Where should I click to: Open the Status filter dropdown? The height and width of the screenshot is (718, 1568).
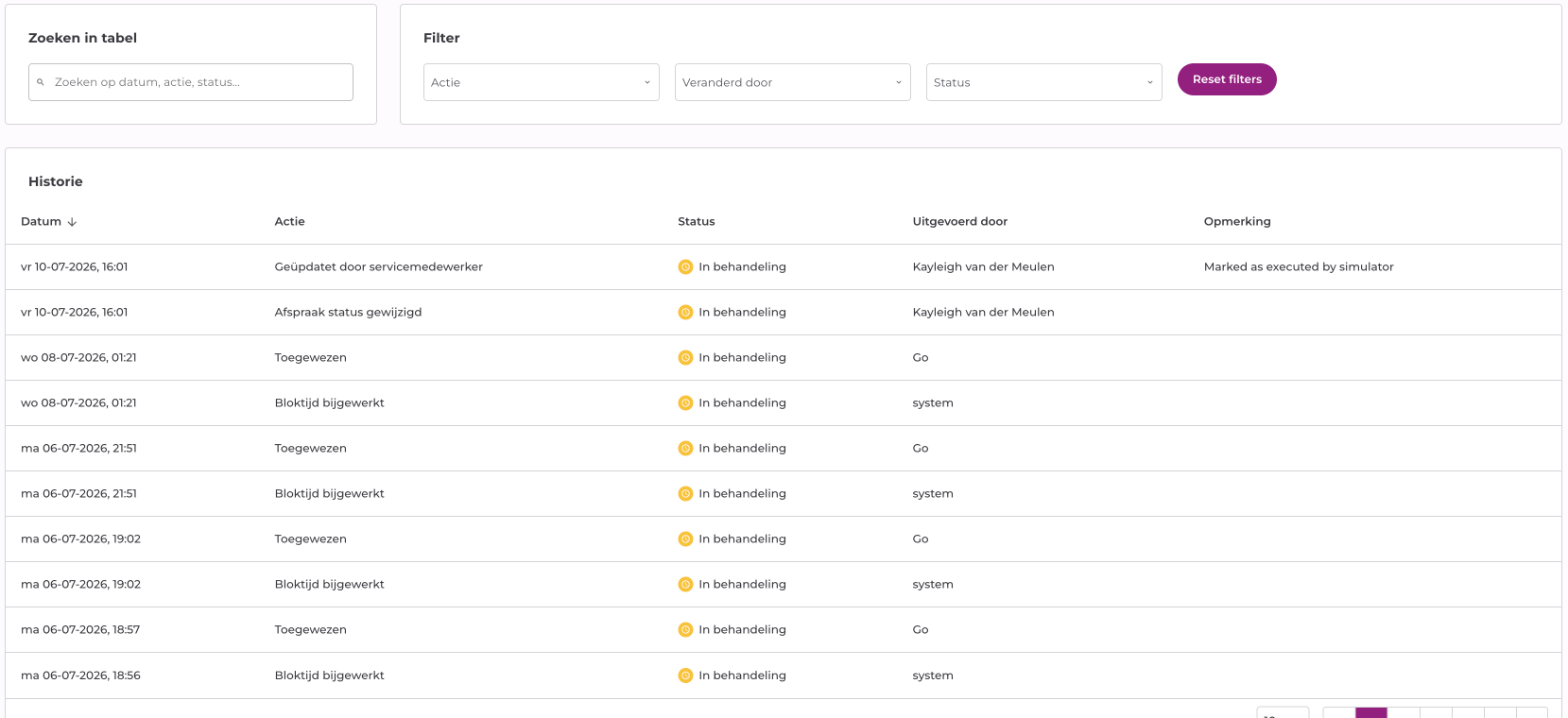pyautogui.click(x=1044, y=82)
